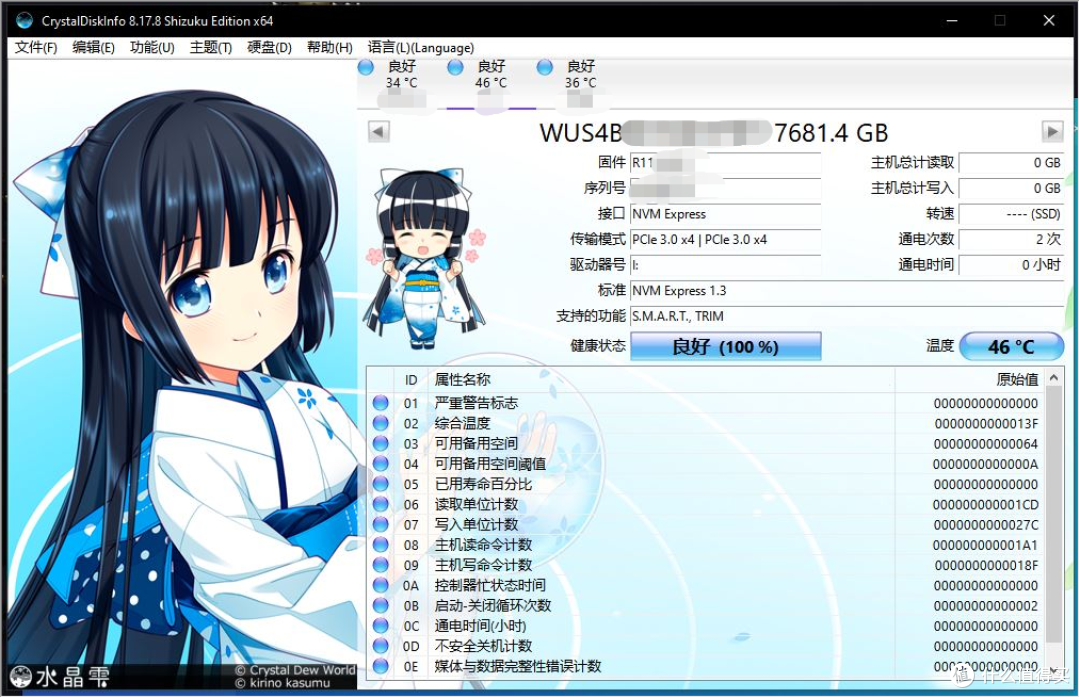The height and width of the screenshot is (698, 1080).
Task: Click raw value 000000000000A
Action: 986,464
